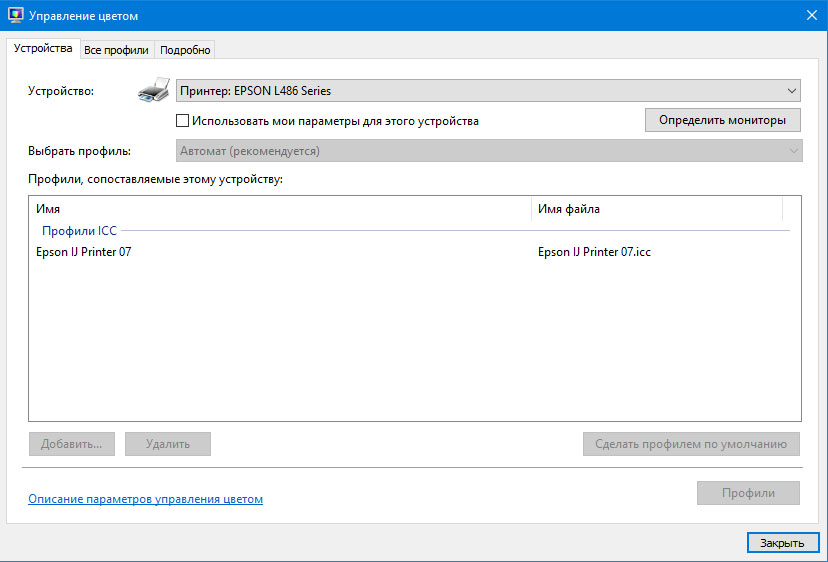The height and width of the screenshot is (562, 828).
Task: Sort by the "Имя" column header
Action: click(280, 209)
